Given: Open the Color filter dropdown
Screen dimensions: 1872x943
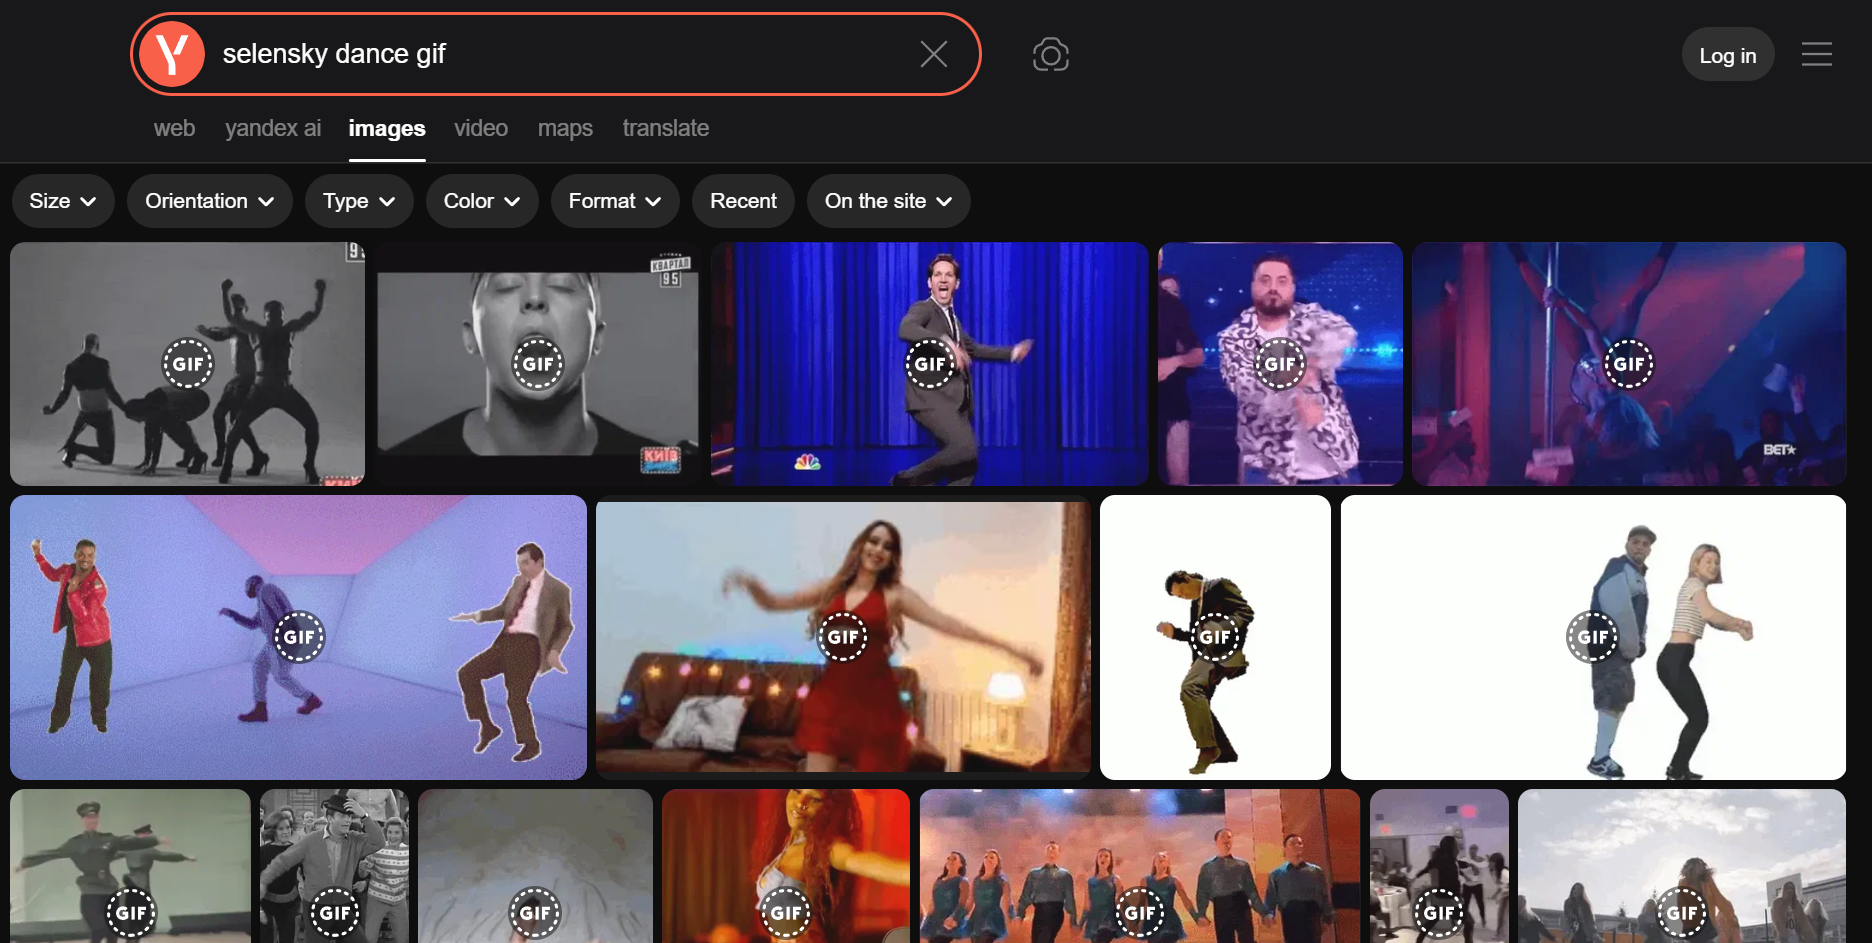Looking at the screenshot, I should (x=482, y=201).
